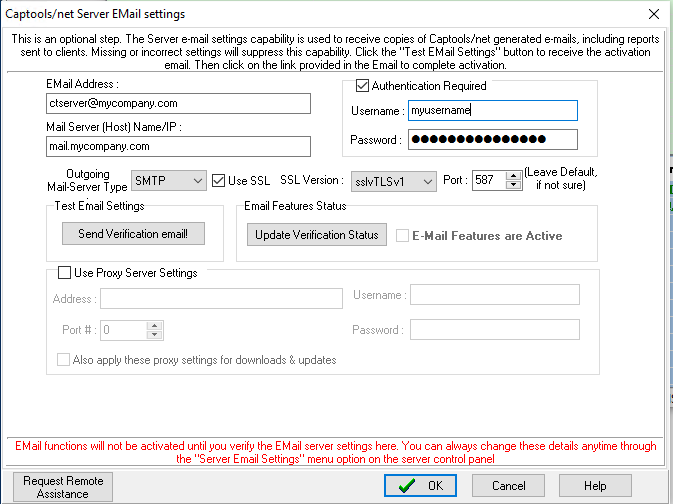Open the Outgoing Mail-Server Type dropdown

pos(169,181)
